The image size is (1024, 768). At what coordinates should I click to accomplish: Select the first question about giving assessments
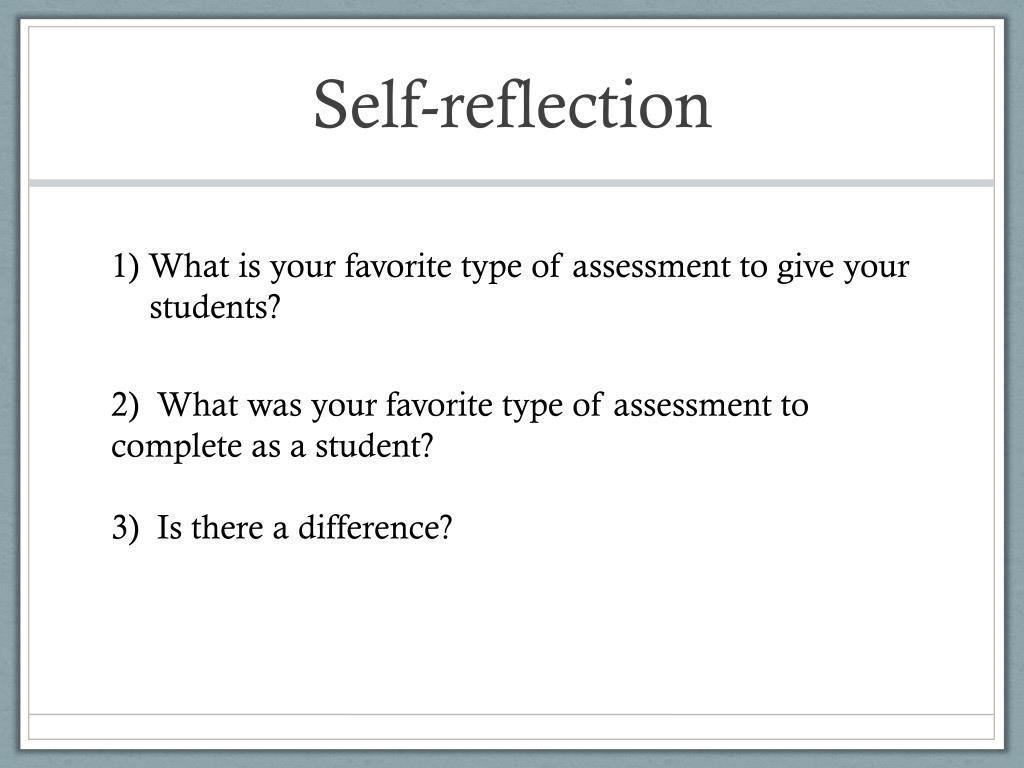pos(511,286)
